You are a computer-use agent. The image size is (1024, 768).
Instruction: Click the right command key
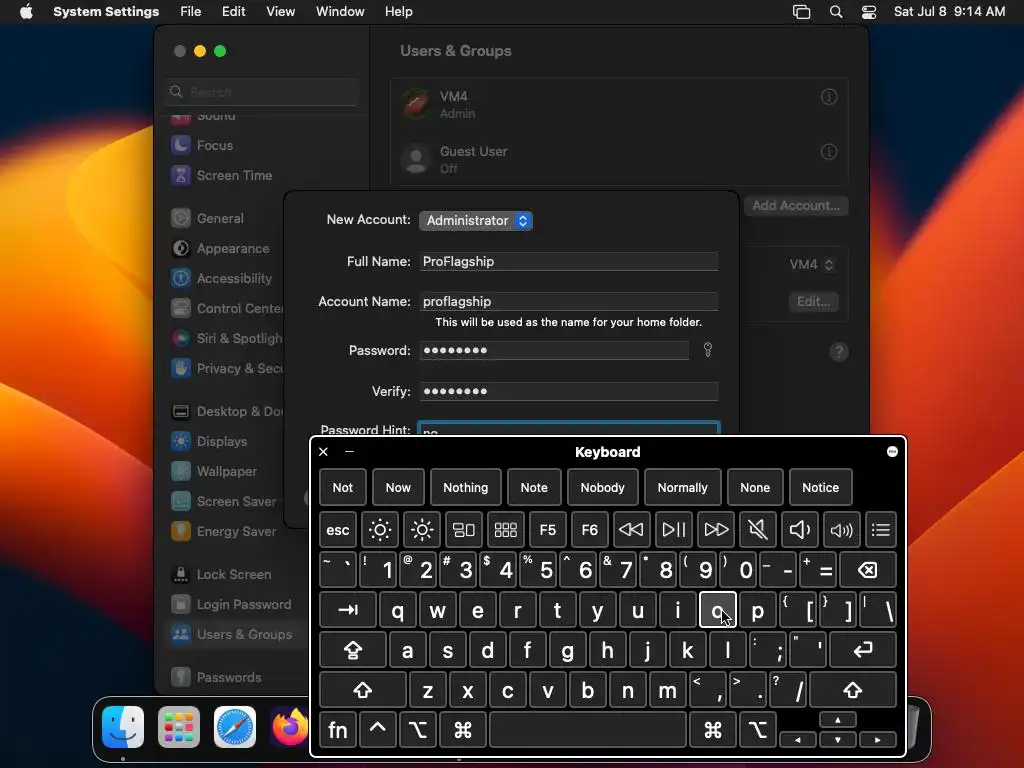tap(712, 729)
